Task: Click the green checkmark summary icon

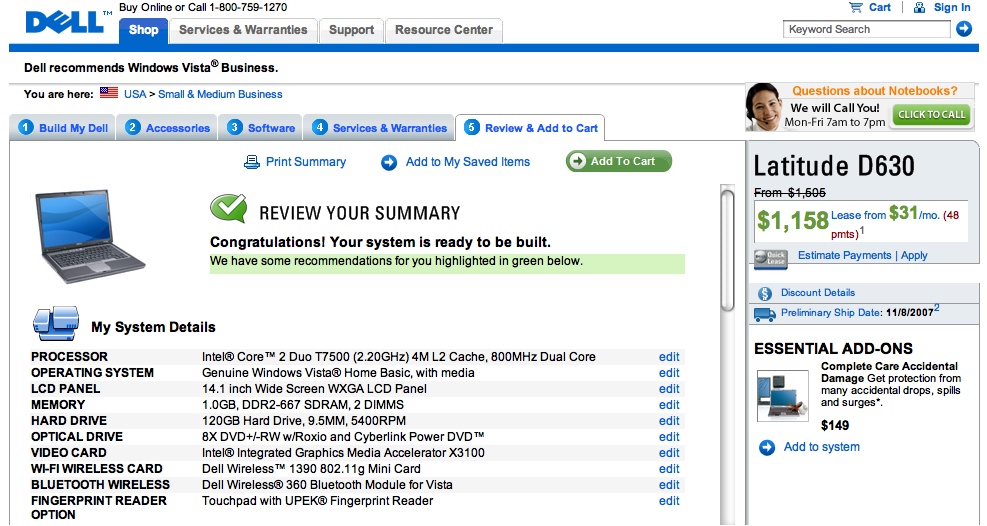Action: [228, 209]
